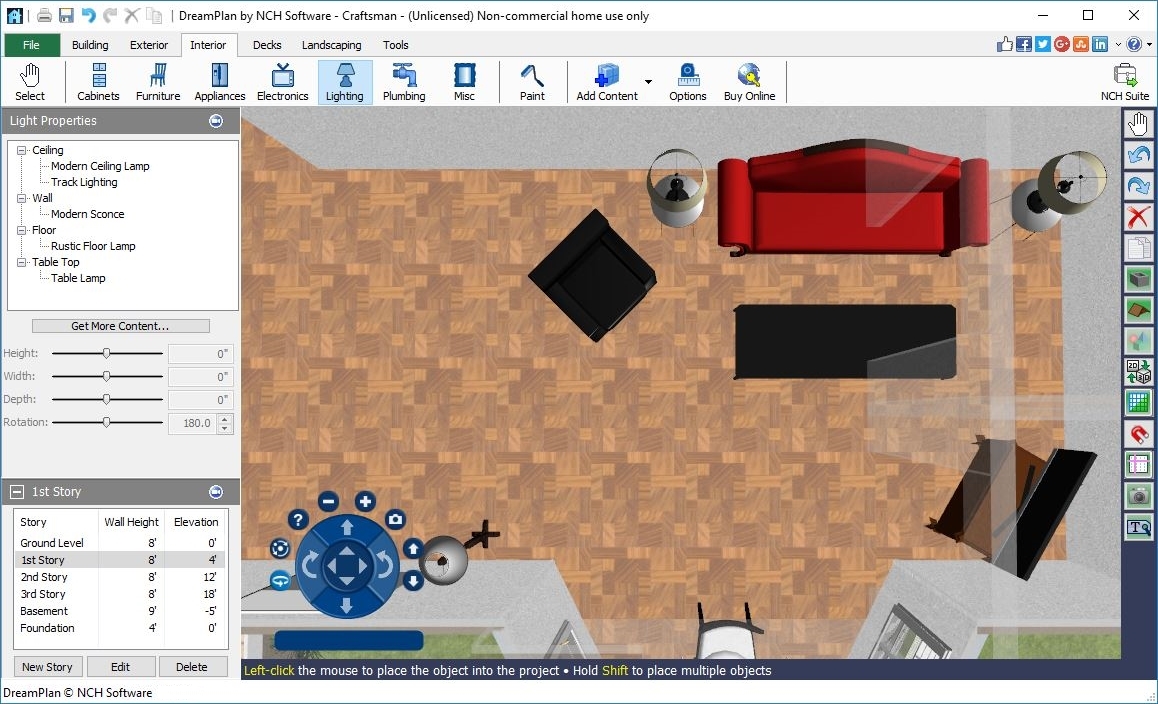Open the Paint tool

point(532,82)
